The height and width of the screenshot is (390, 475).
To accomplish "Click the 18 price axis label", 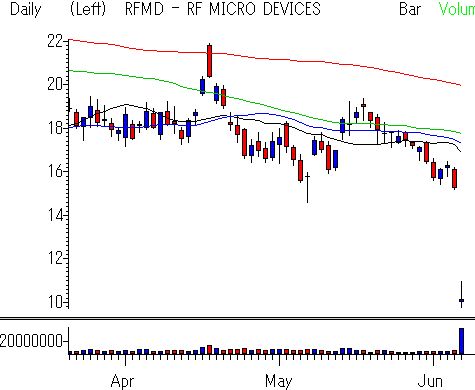I will click(55, 128).
